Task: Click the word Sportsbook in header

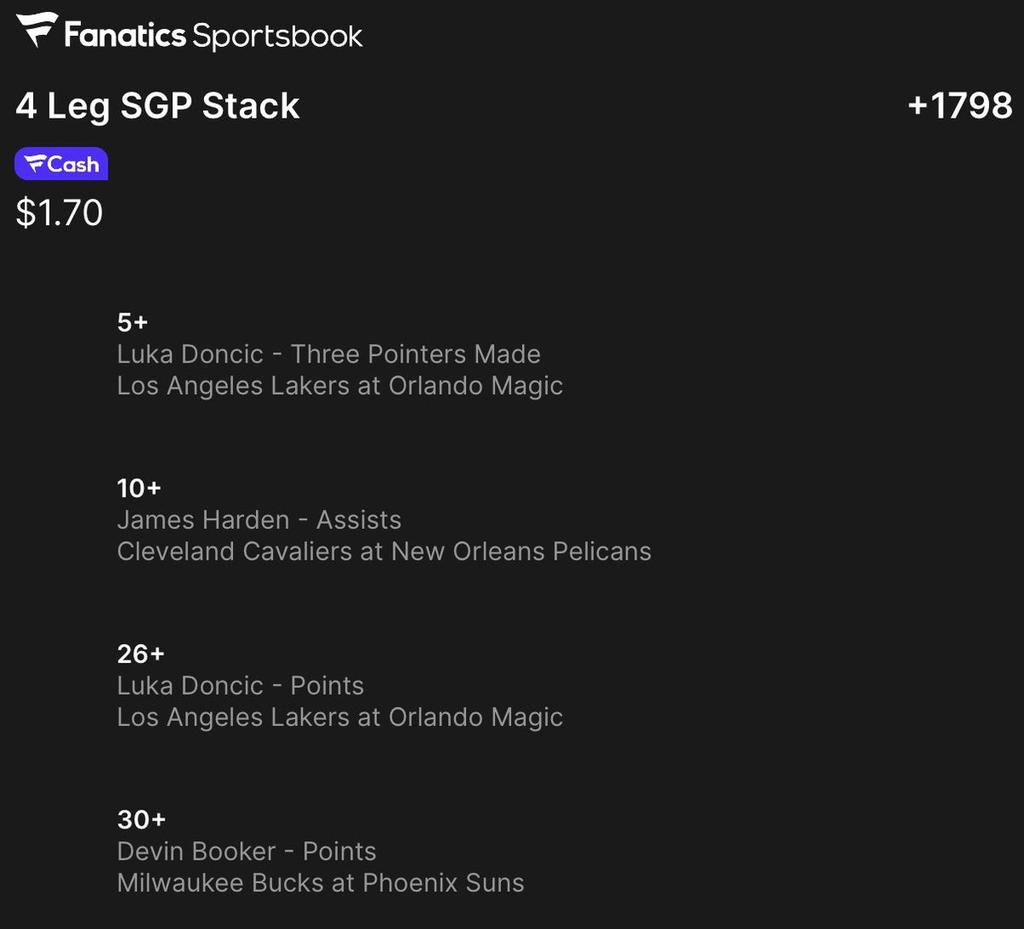Action: coord(277,35)
